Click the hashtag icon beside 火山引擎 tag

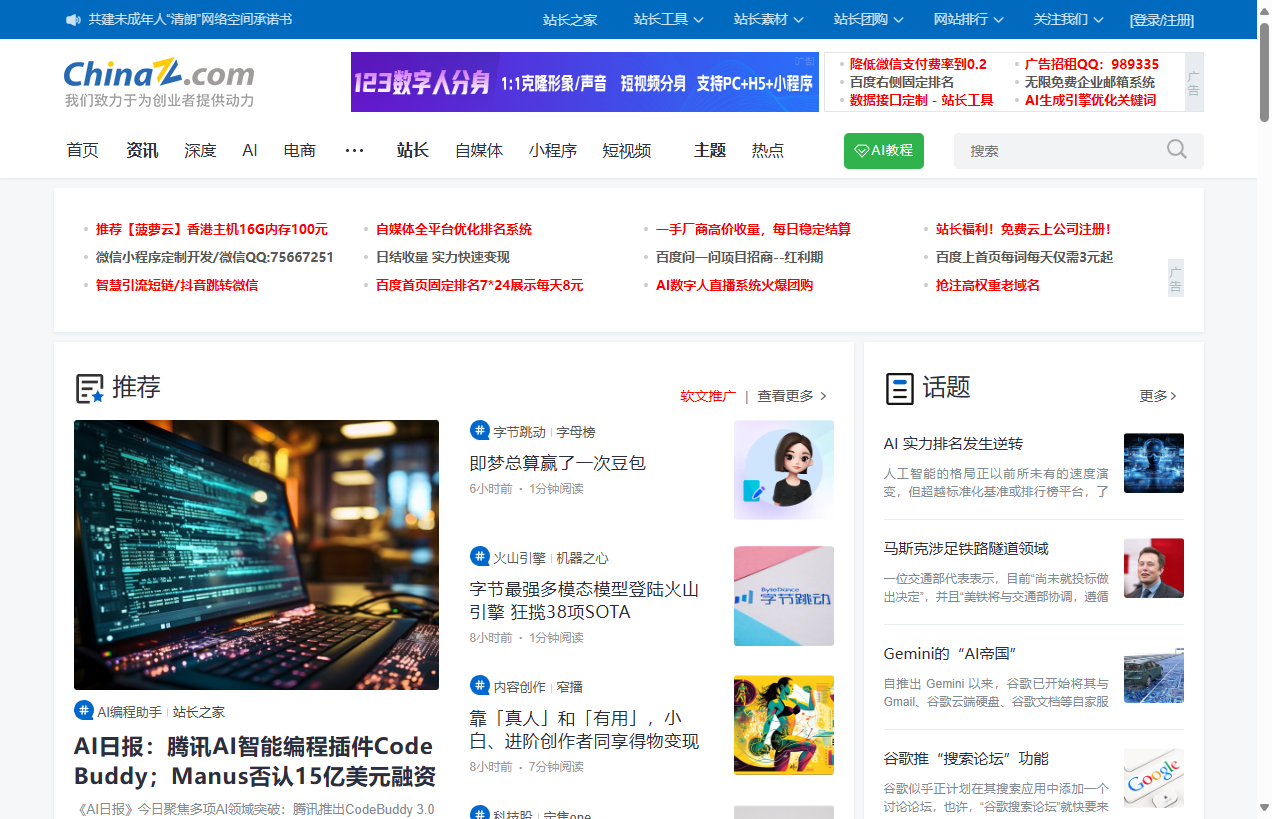click(x=480, y=557)
